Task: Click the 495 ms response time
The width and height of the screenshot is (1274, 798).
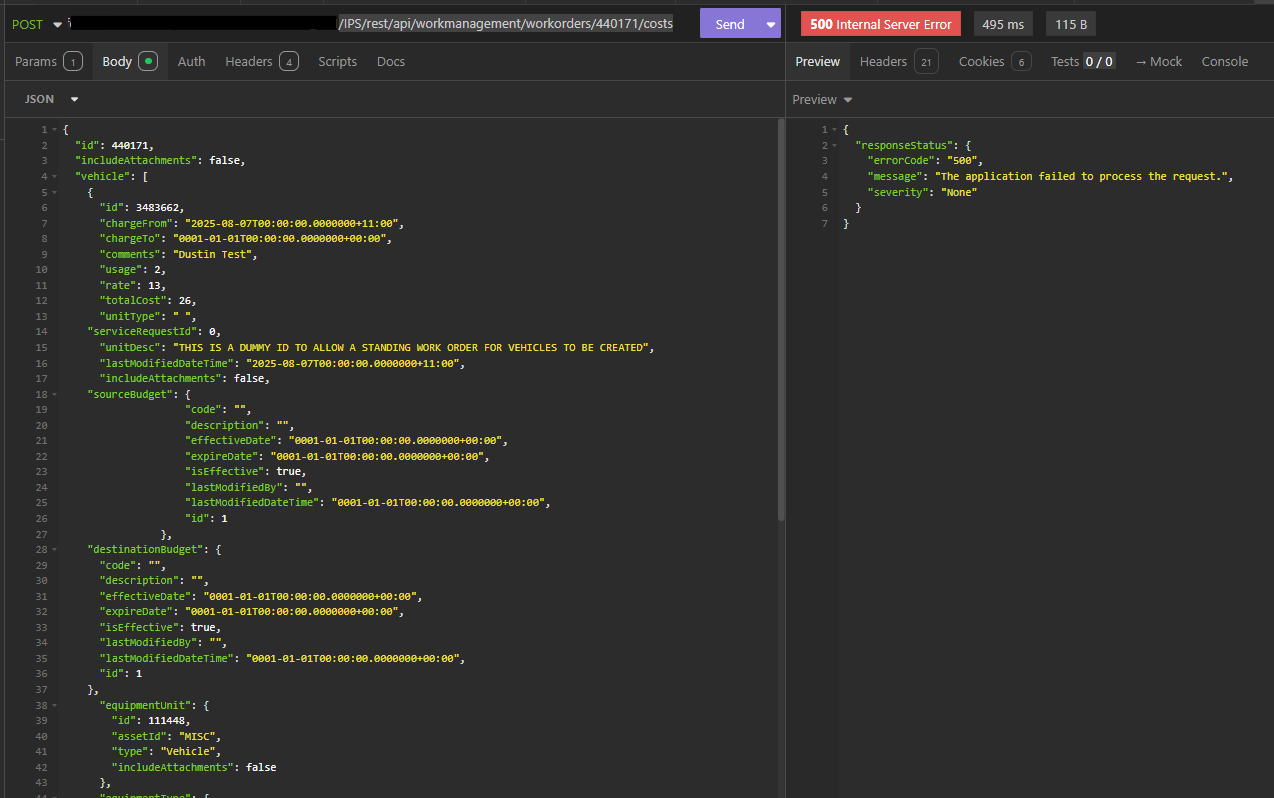Action: pyautogui.click(x=1005, y=24)
